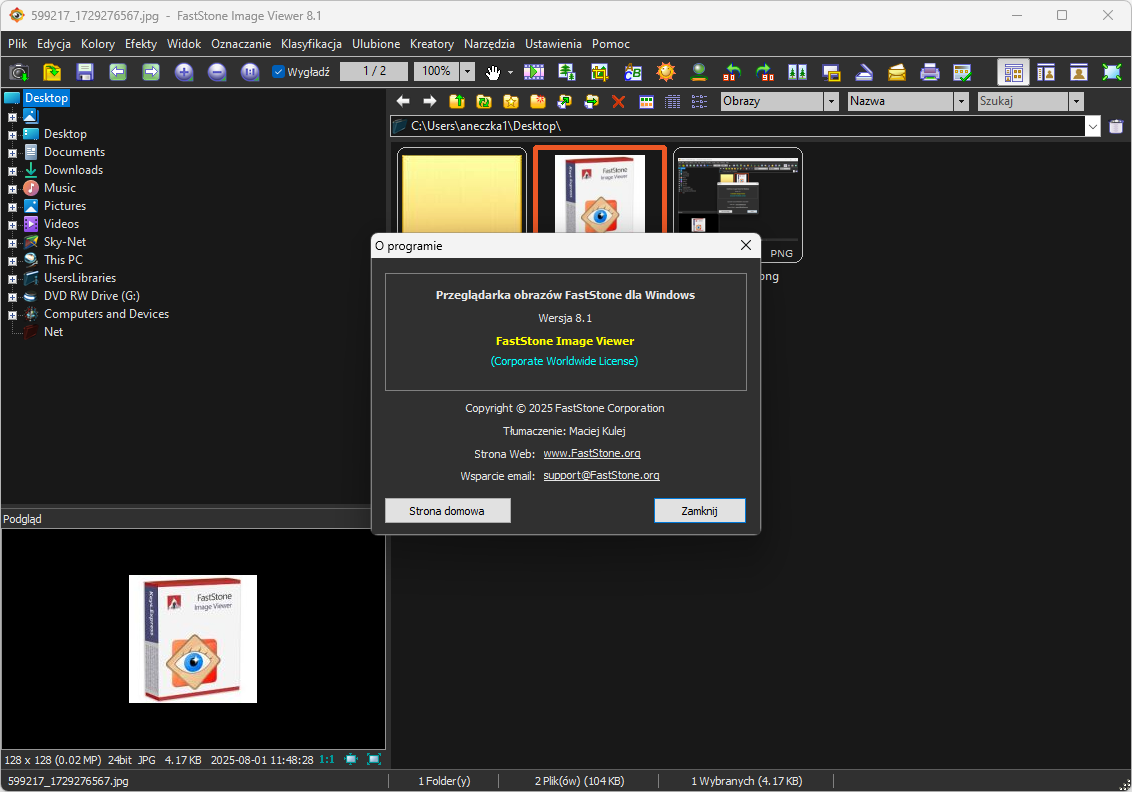Open the Draw Board text tool icon
Screen dimensions: 1132x792
[x=633, y=72]
